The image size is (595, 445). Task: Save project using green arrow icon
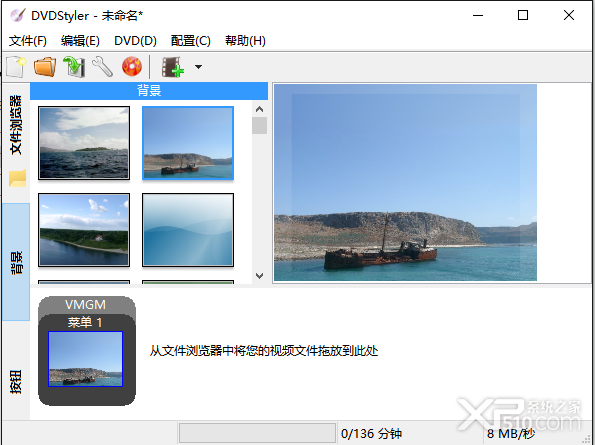tap(74, 67)
